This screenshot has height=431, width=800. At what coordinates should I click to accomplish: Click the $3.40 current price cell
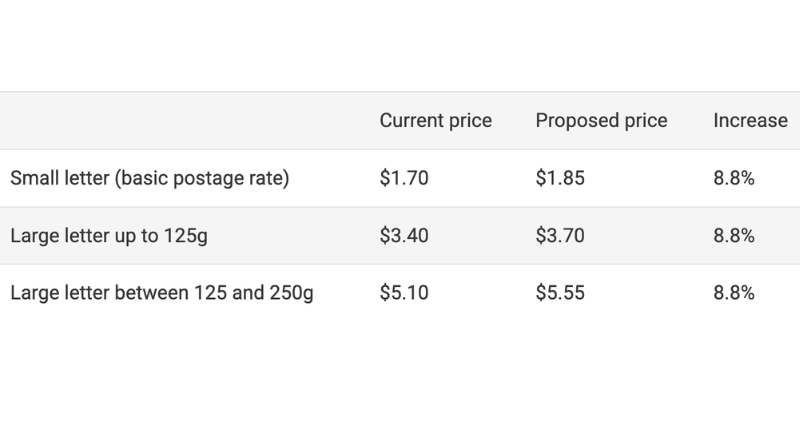coord(402,236)
